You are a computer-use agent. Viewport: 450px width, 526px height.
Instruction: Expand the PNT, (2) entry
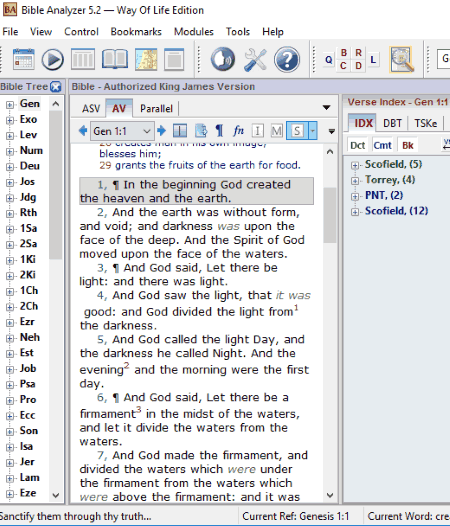355,196
